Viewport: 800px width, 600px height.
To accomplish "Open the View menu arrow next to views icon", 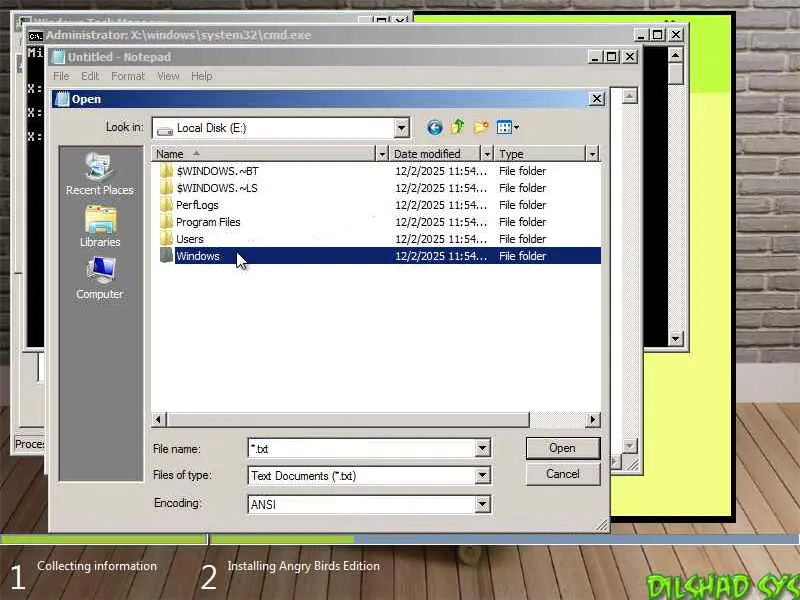I will pyautogui.click(x=516, y=127).
